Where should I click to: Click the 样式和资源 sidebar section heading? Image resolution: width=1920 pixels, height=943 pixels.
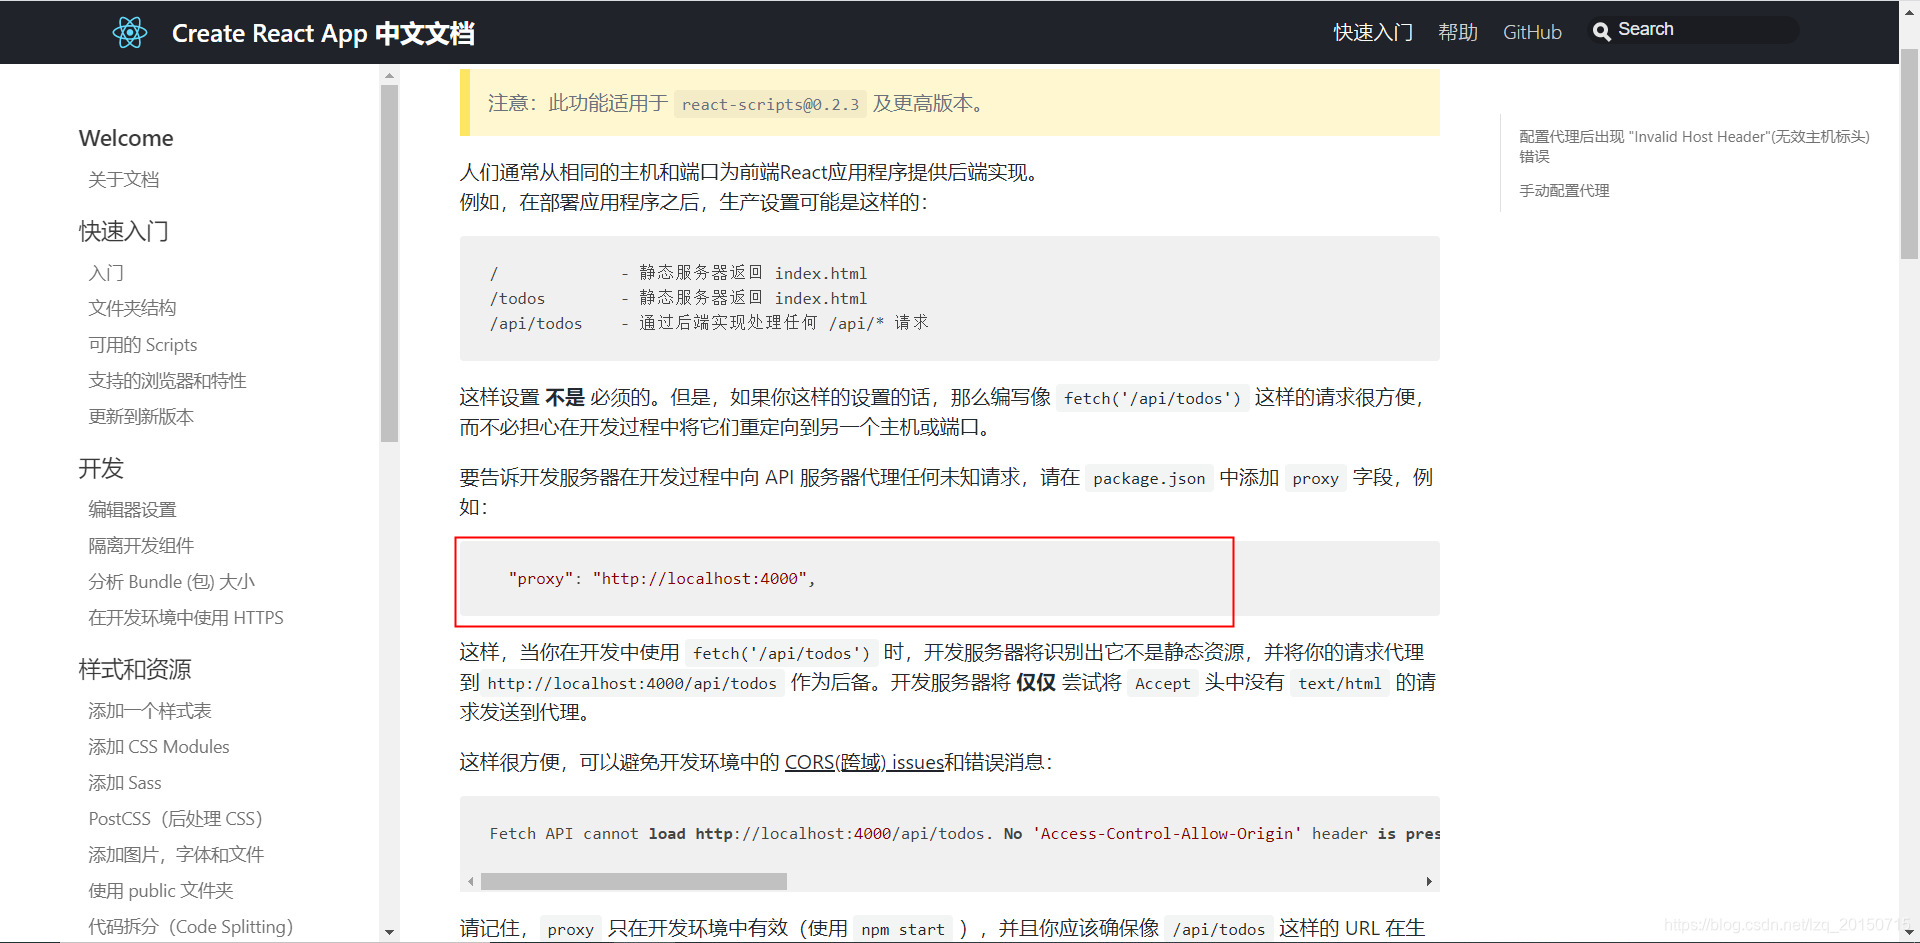tap(135, 669)
